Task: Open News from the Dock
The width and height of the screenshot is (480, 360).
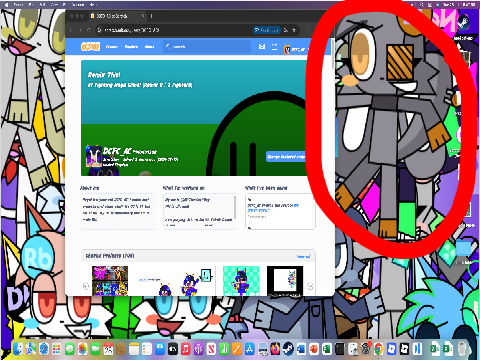Action: pos(211,349)
